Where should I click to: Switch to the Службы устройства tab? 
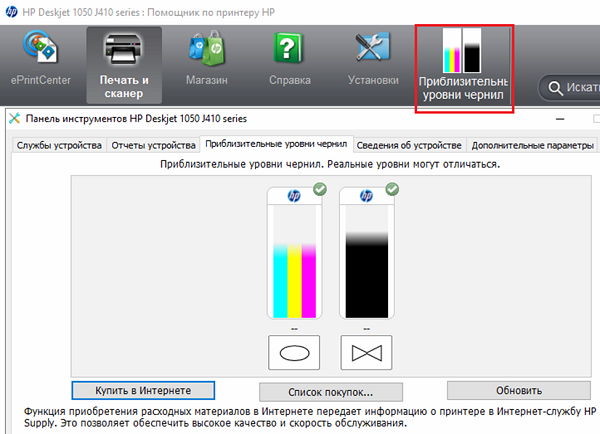[60, 145]
